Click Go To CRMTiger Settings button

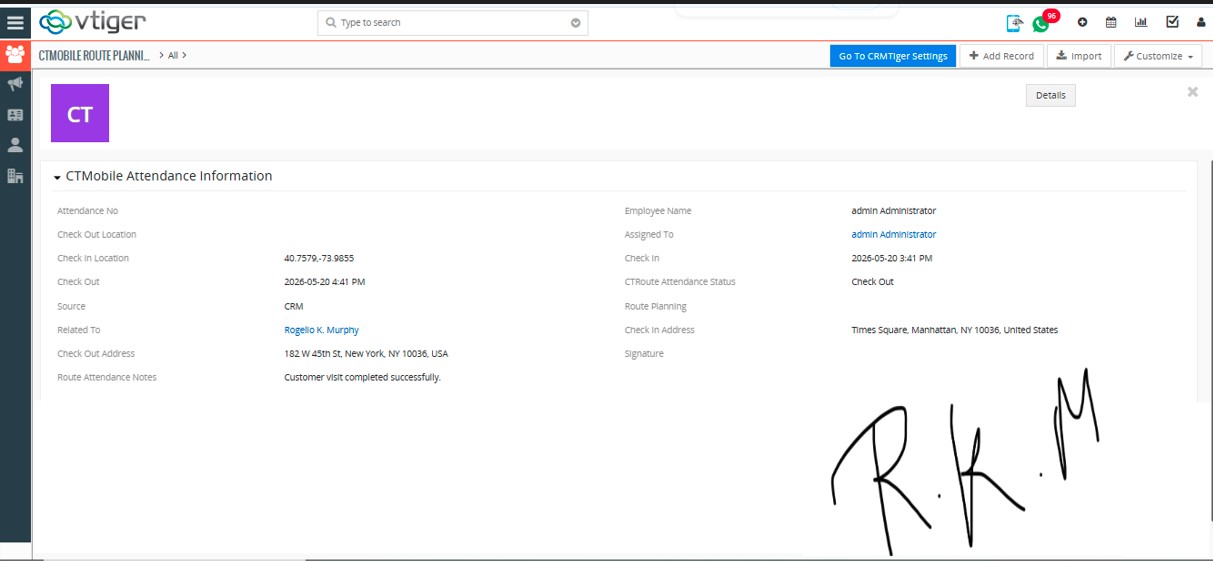pos(893,56)
